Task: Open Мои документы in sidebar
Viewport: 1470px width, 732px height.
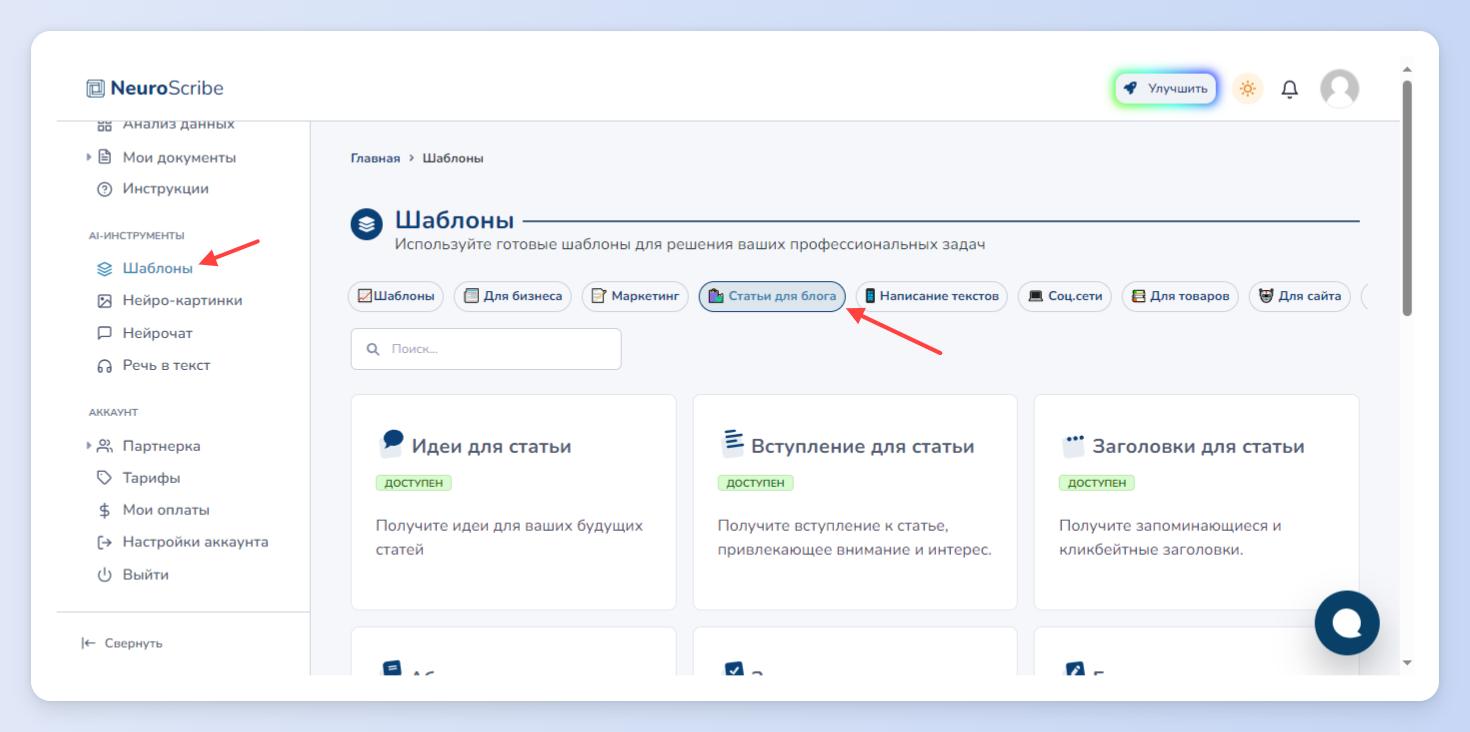Action: (x=179, y=157)
